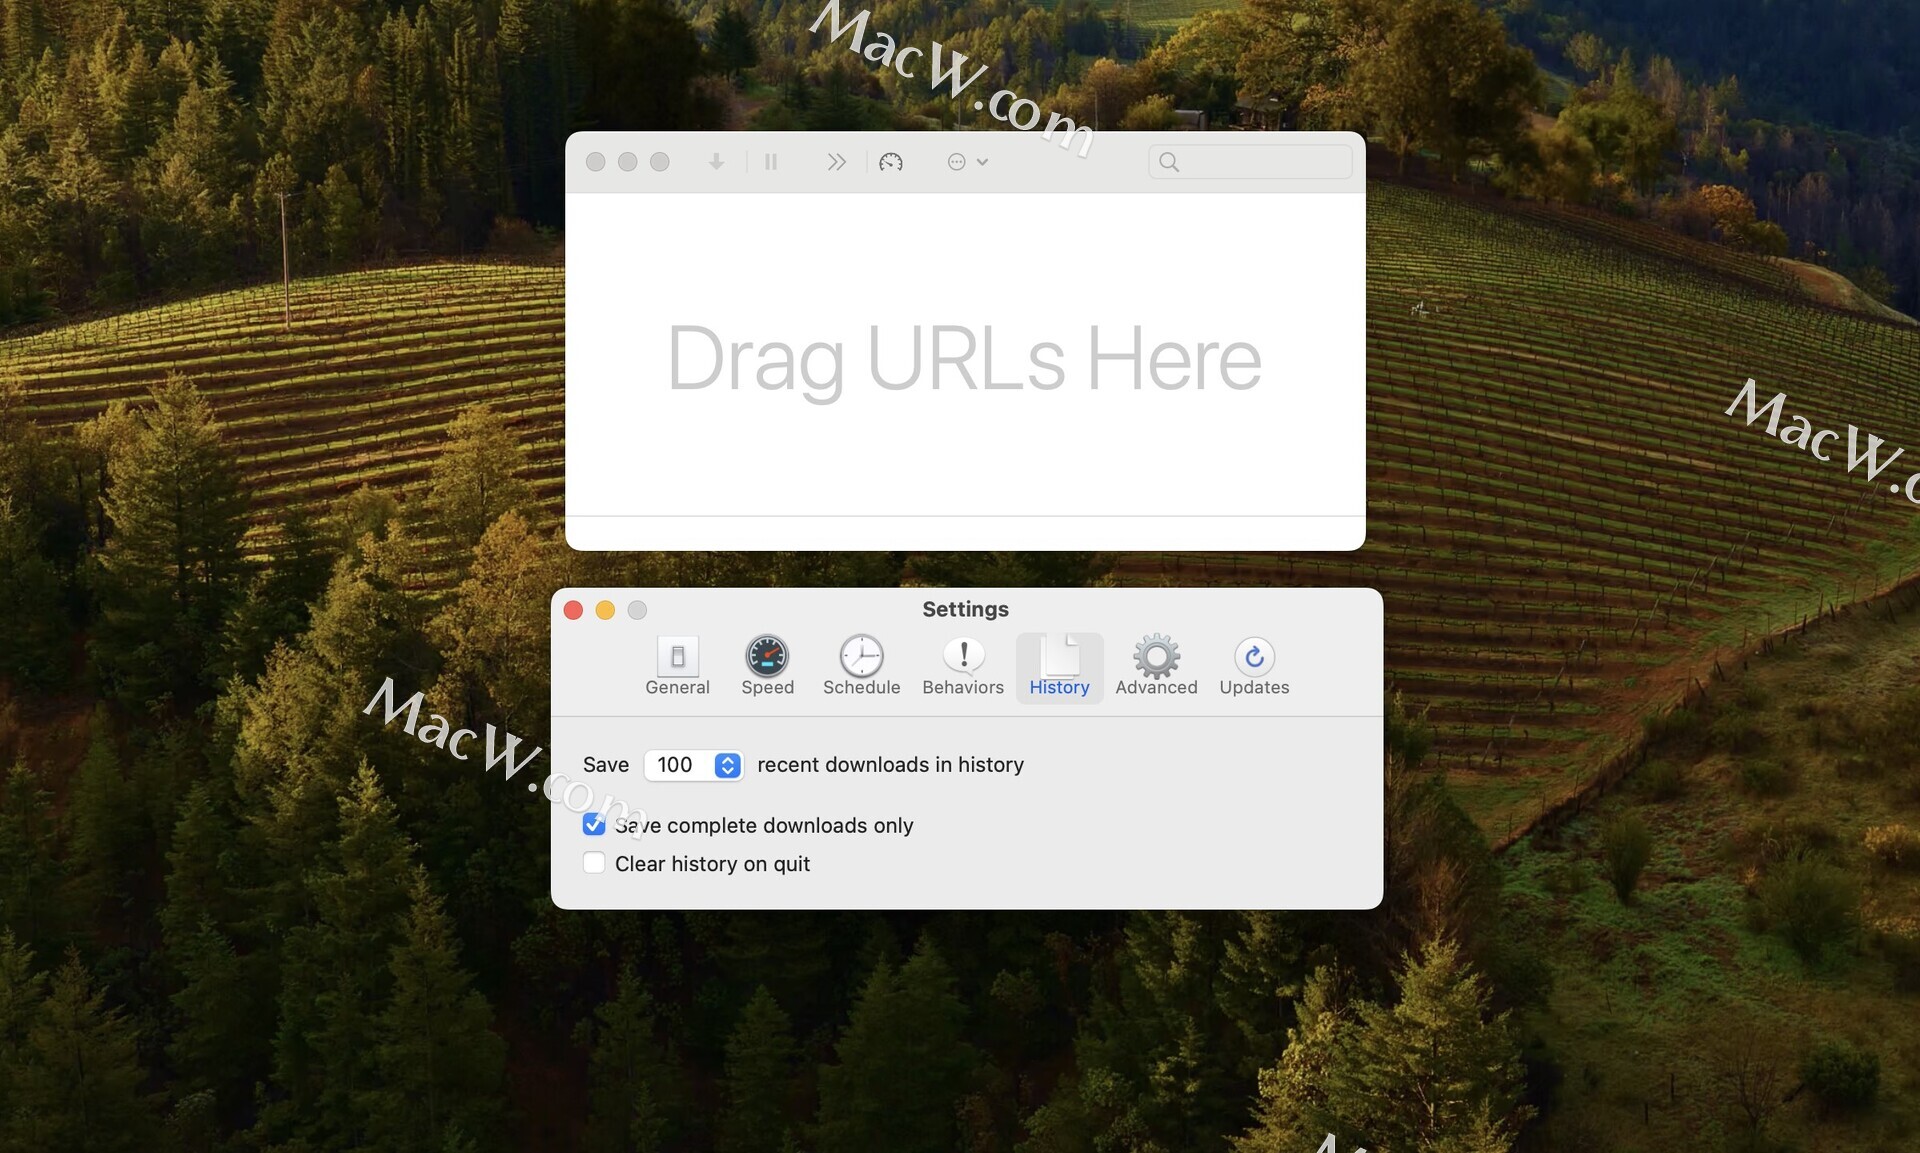Screen dimensions: 1920x1153
Task: Close the Settings window
Action: (x=573, y=610)
